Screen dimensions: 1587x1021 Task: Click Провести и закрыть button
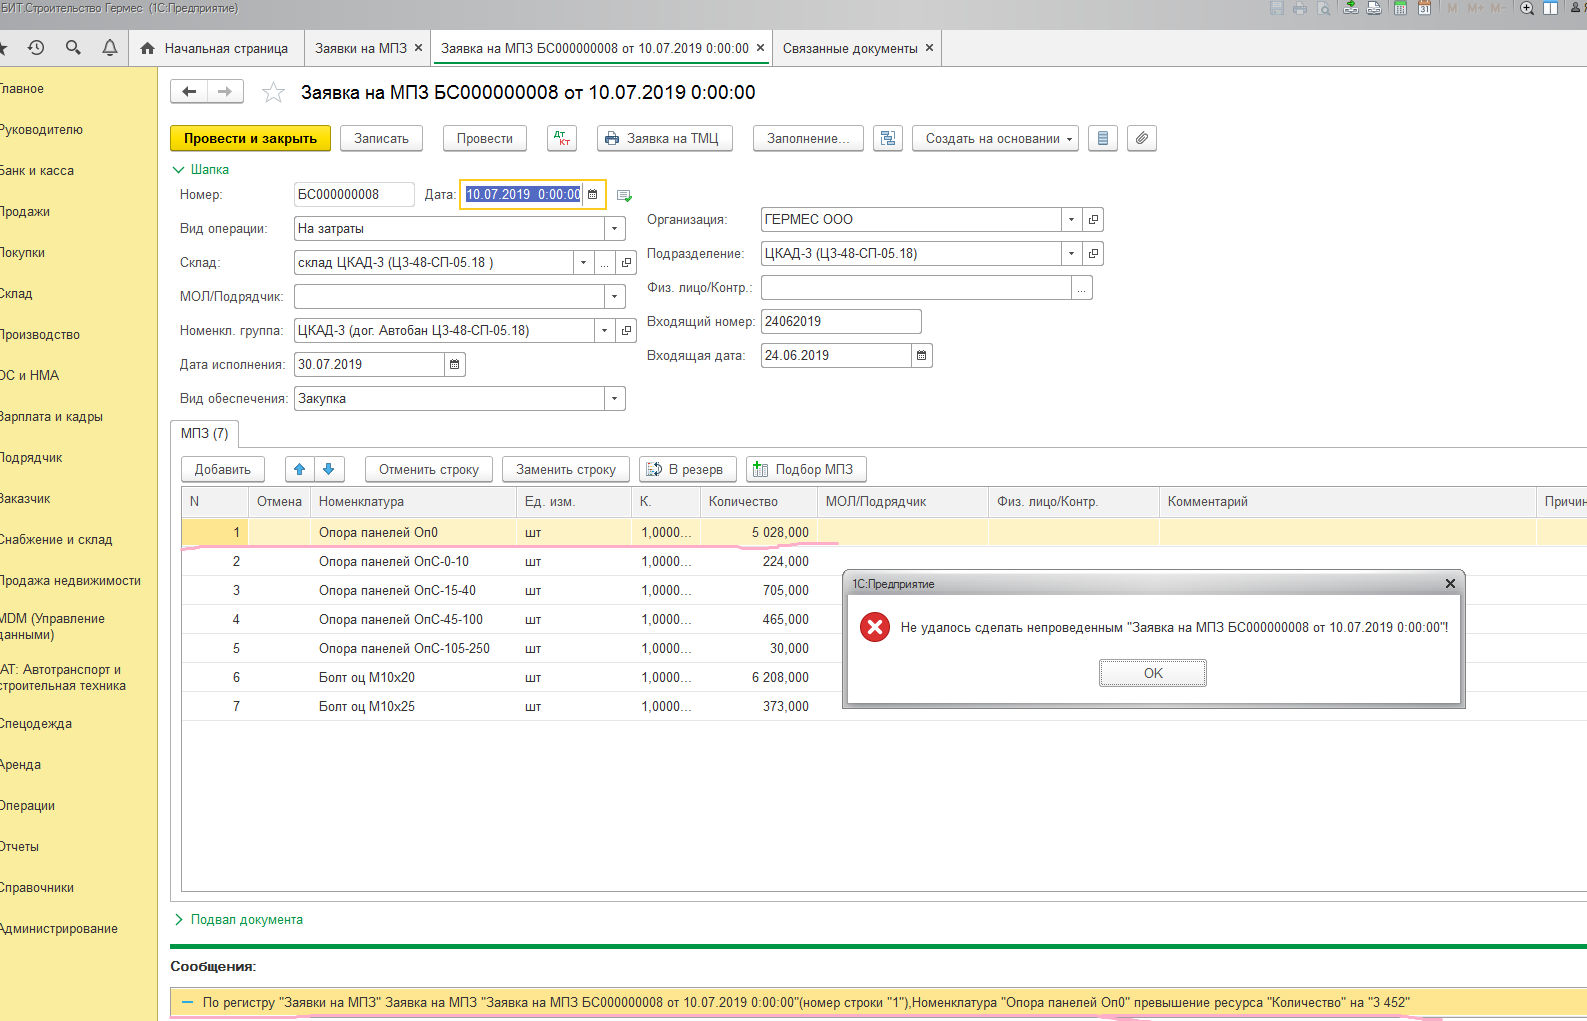(x=250, y=138)
